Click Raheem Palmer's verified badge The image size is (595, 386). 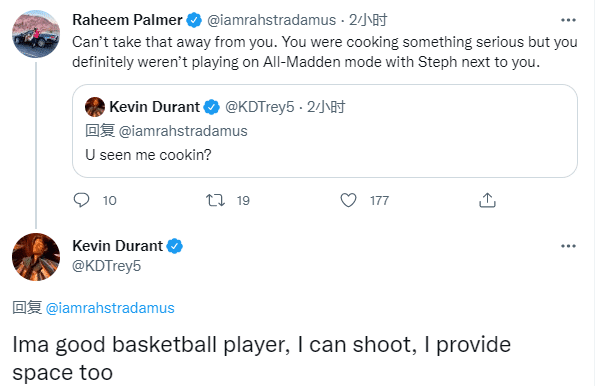tap(194, 20)
